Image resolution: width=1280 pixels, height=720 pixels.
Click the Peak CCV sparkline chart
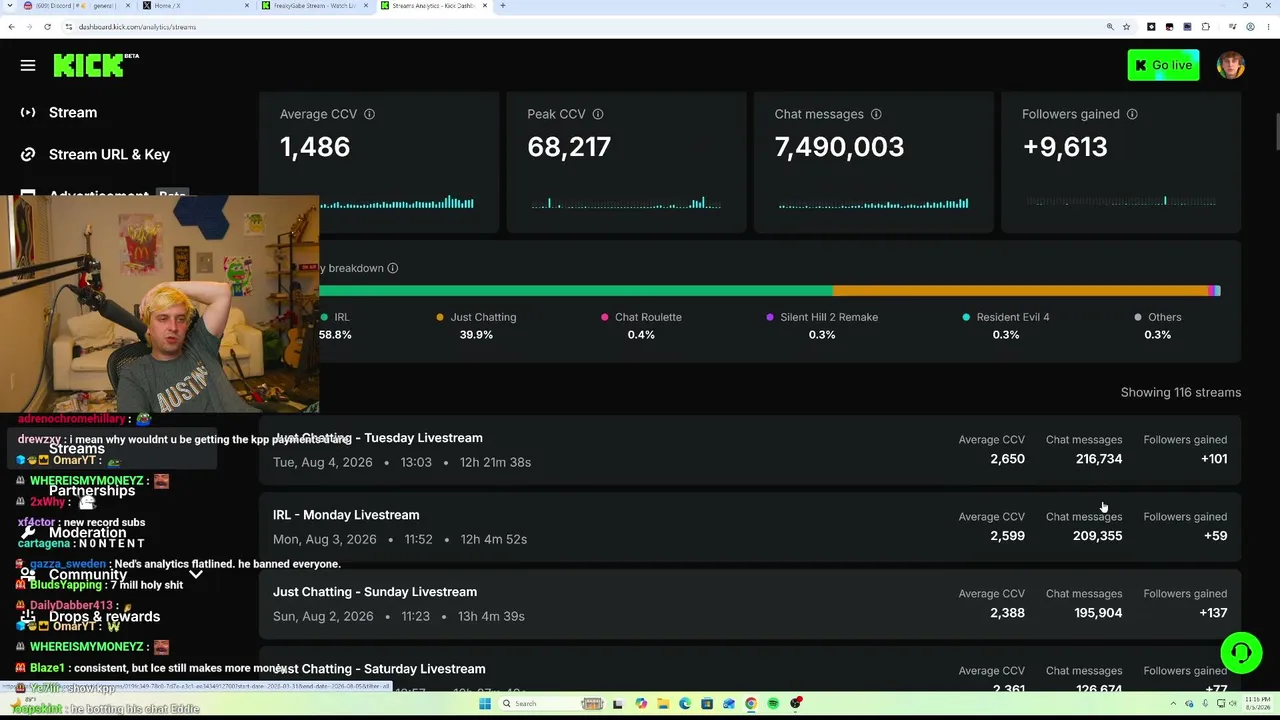(626, 203)
